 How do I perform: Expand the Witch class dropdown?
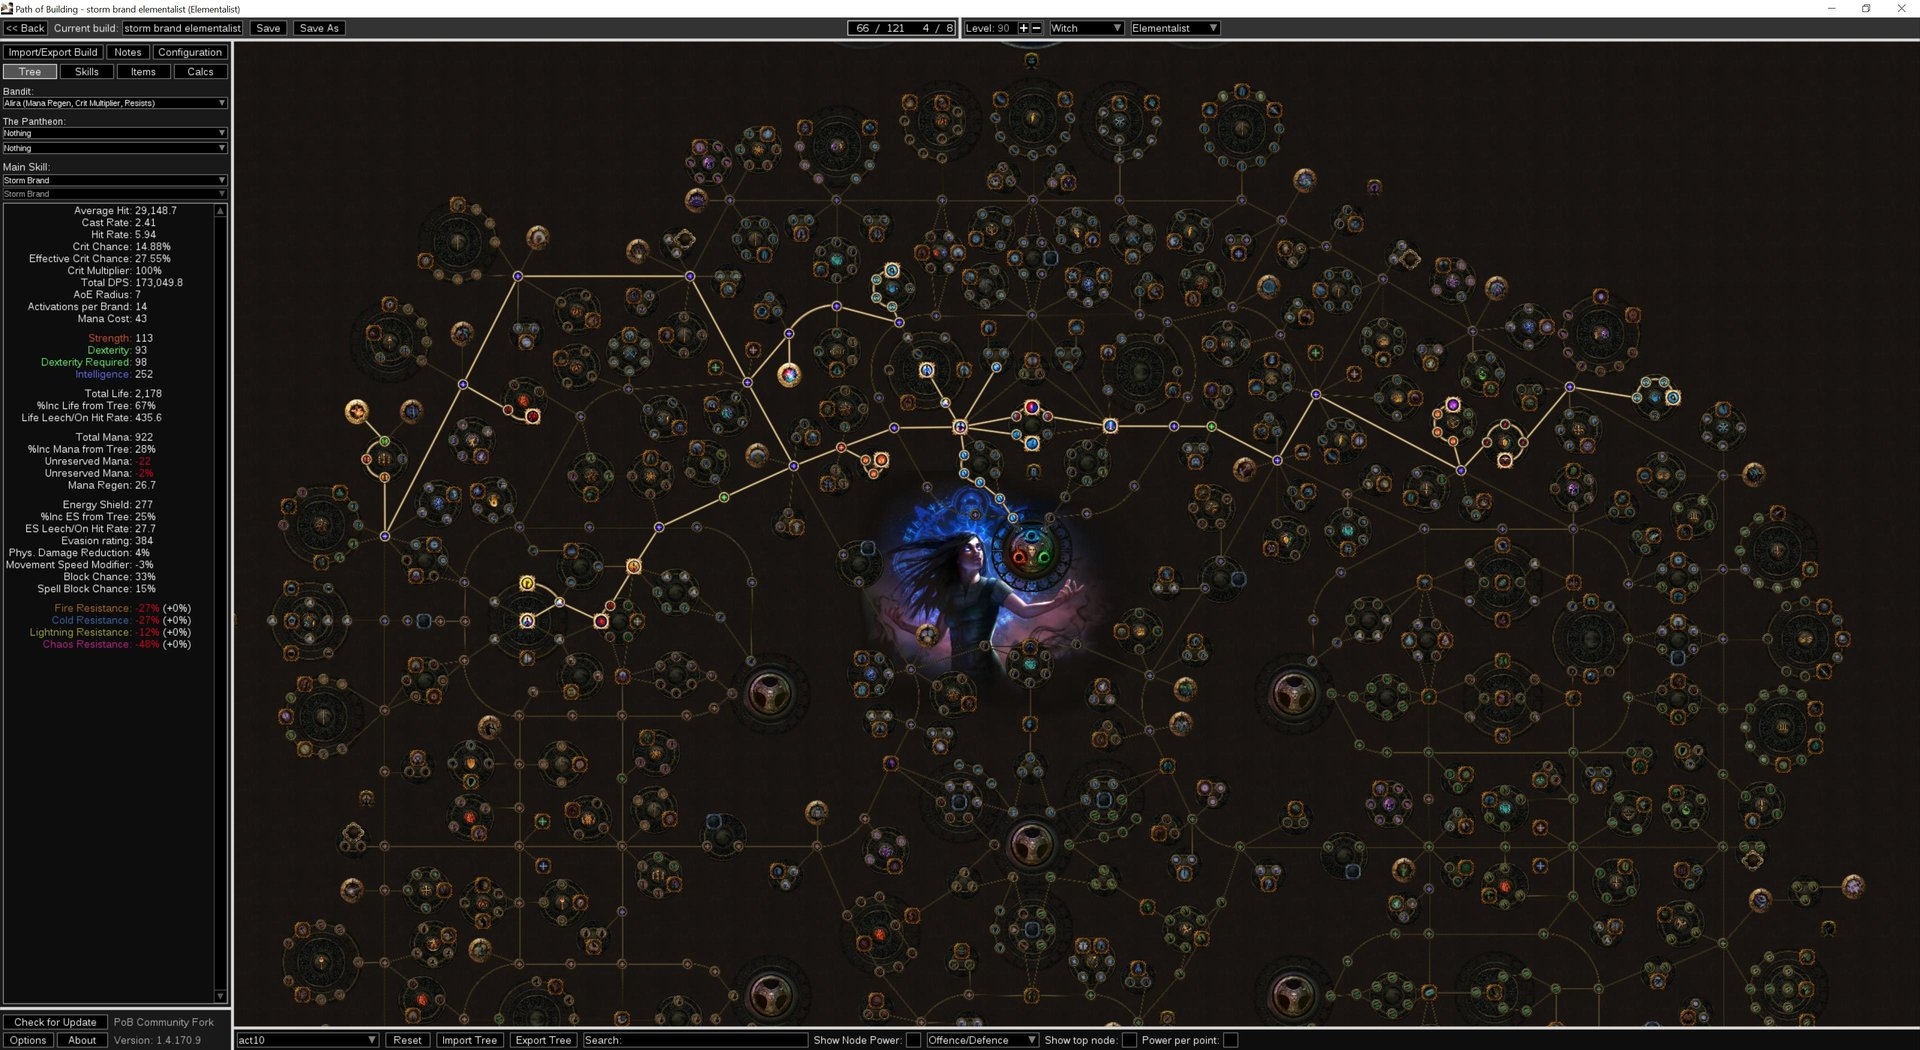[1086, 28]
